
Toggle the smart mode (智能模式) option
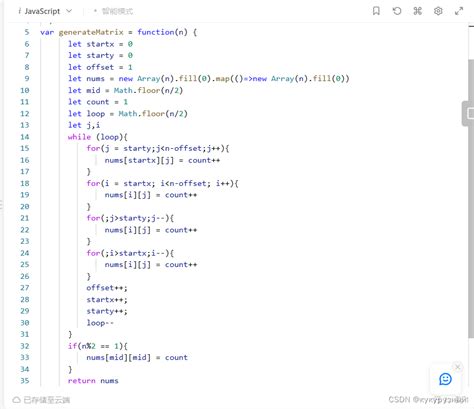[113, 11]
